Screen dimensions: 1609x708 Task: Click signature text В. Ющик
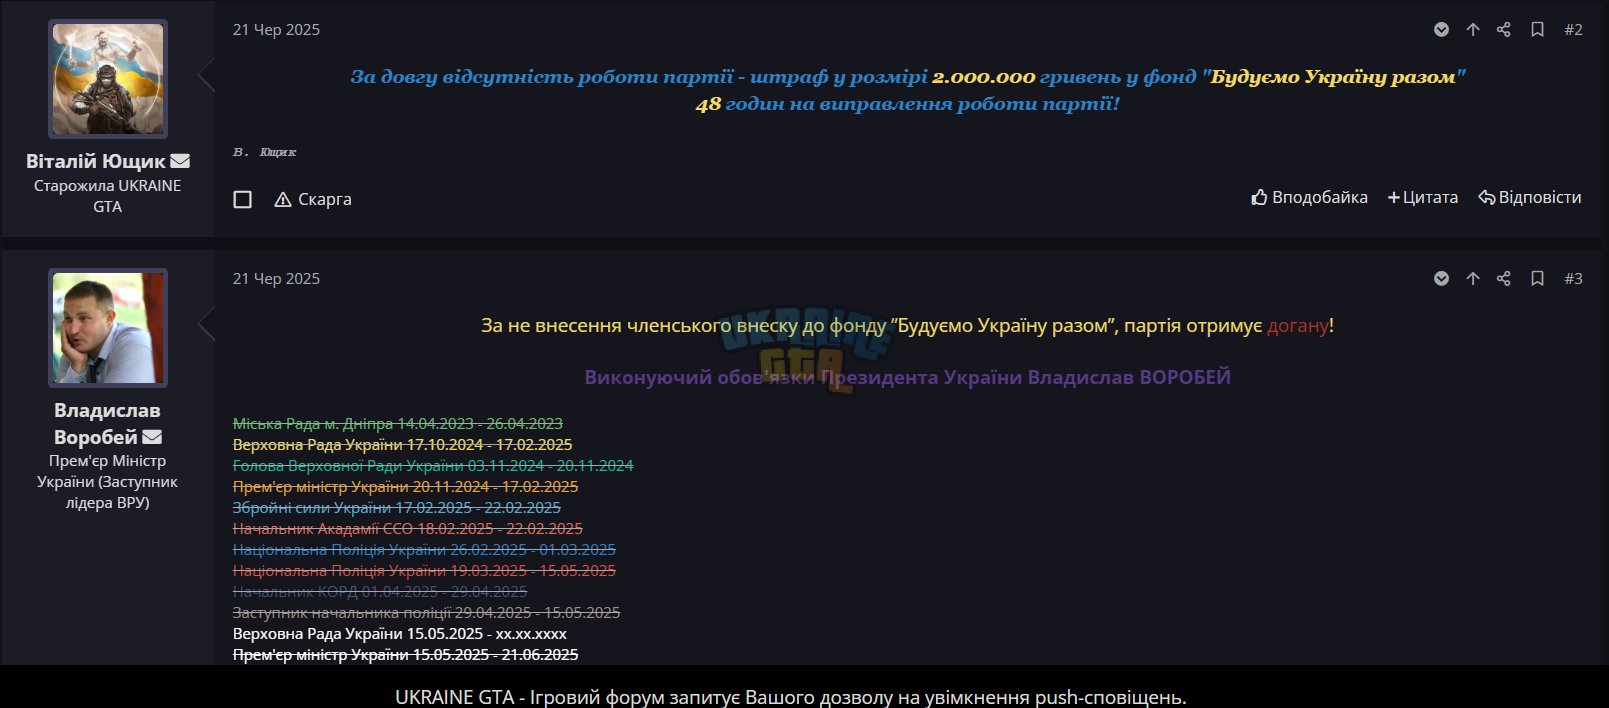pyautogui.click(x=265, y=152)
